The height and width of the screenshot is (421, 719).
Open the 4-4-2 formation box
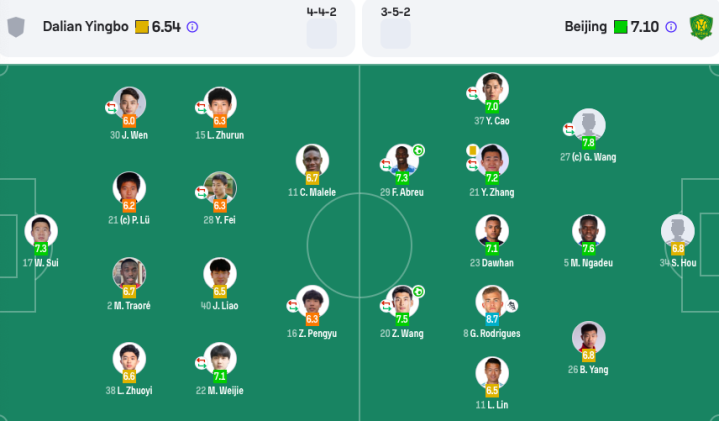click(321, 33)
